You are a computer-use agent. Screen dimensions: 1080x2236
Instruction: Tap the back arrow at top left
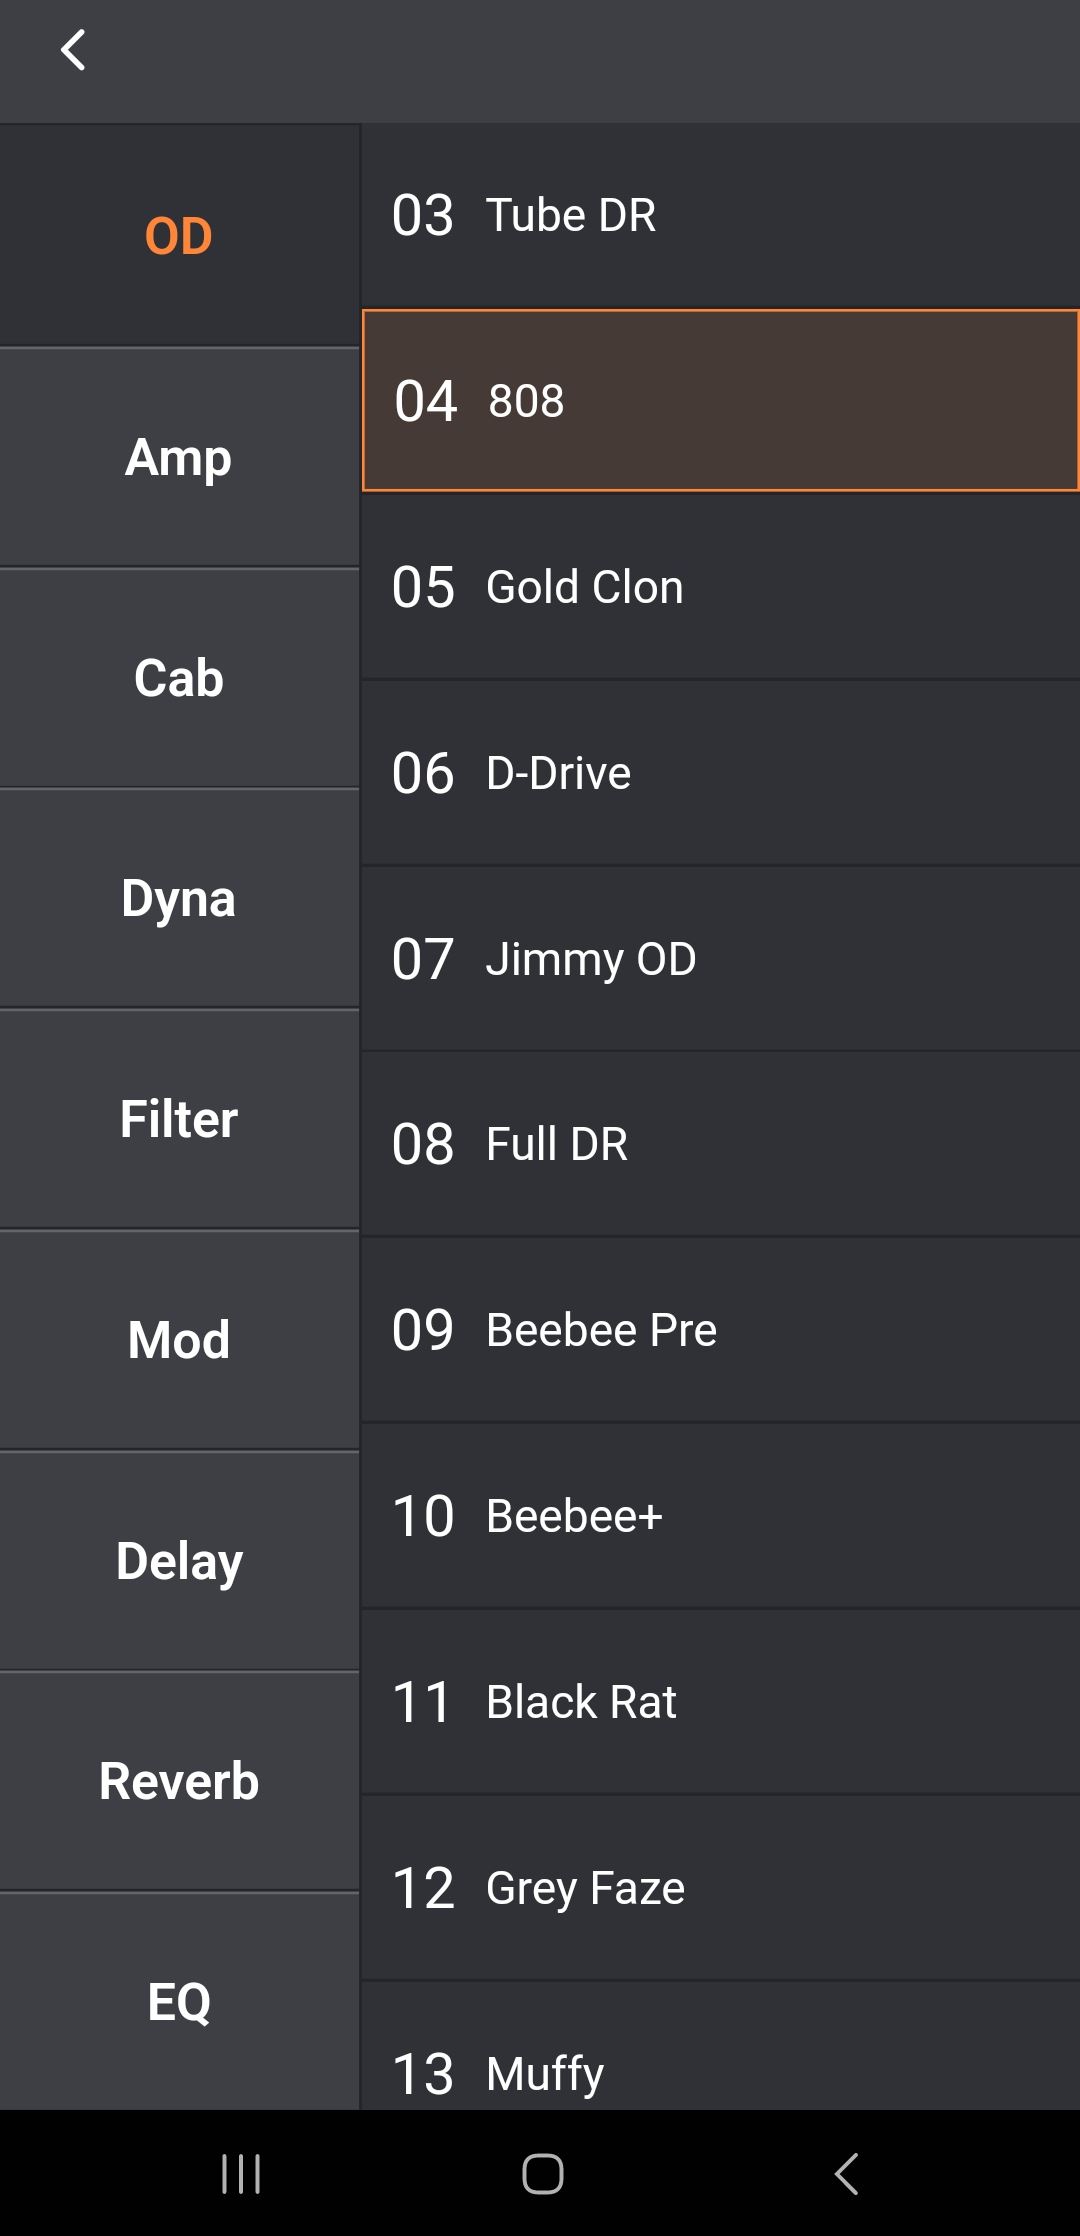click(73, 50)
